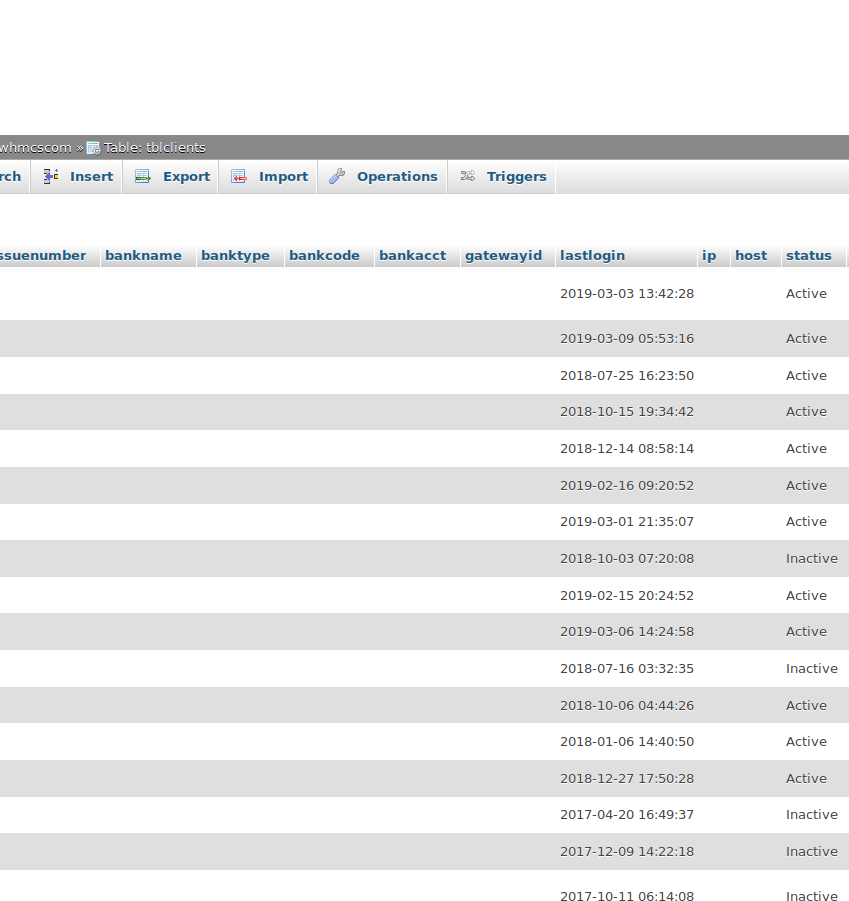849x901 pixels.
Task: Sort by the ip column header
Action: pos(709,256)
